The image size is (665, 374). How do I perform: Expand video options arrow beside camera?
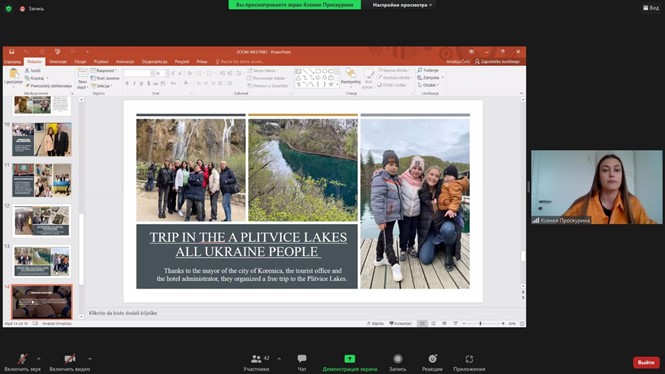[x=90, y=359]
